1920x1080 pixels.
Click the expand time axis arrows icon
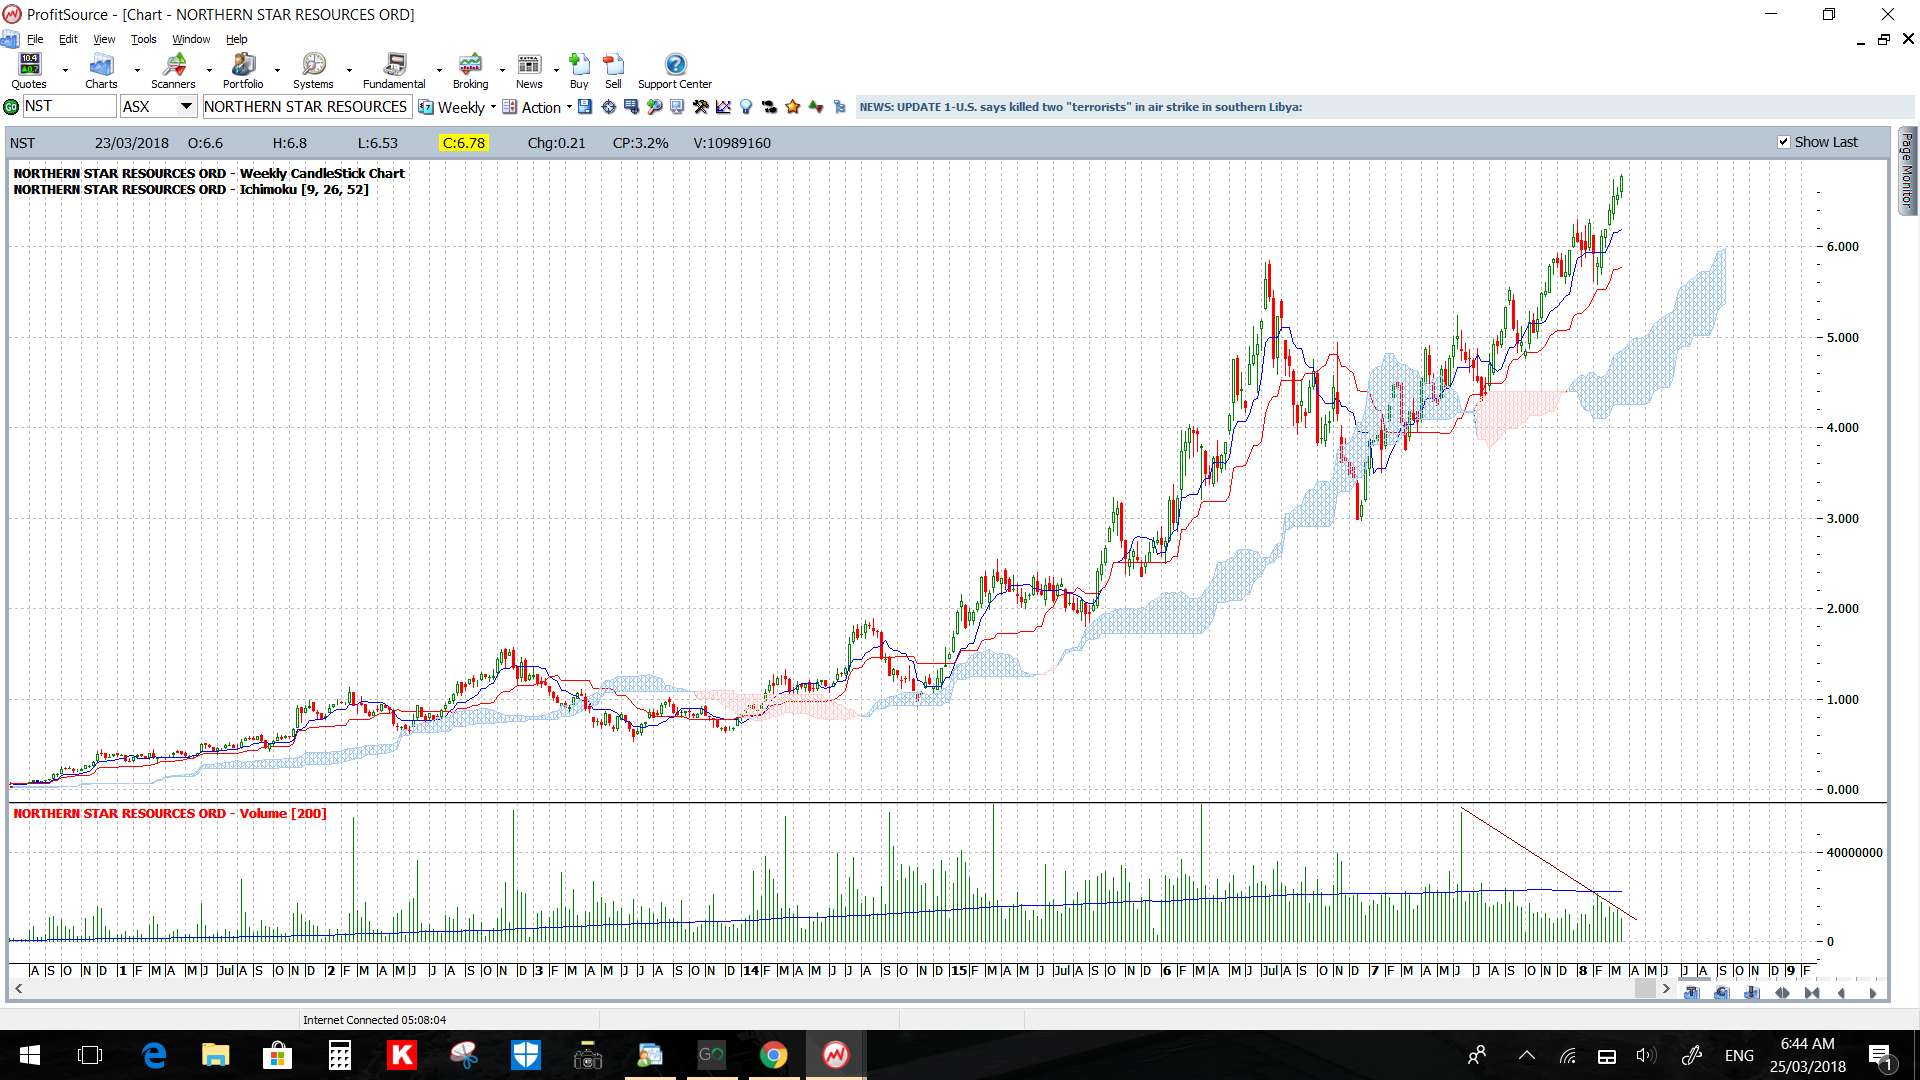click(1782, 993)
